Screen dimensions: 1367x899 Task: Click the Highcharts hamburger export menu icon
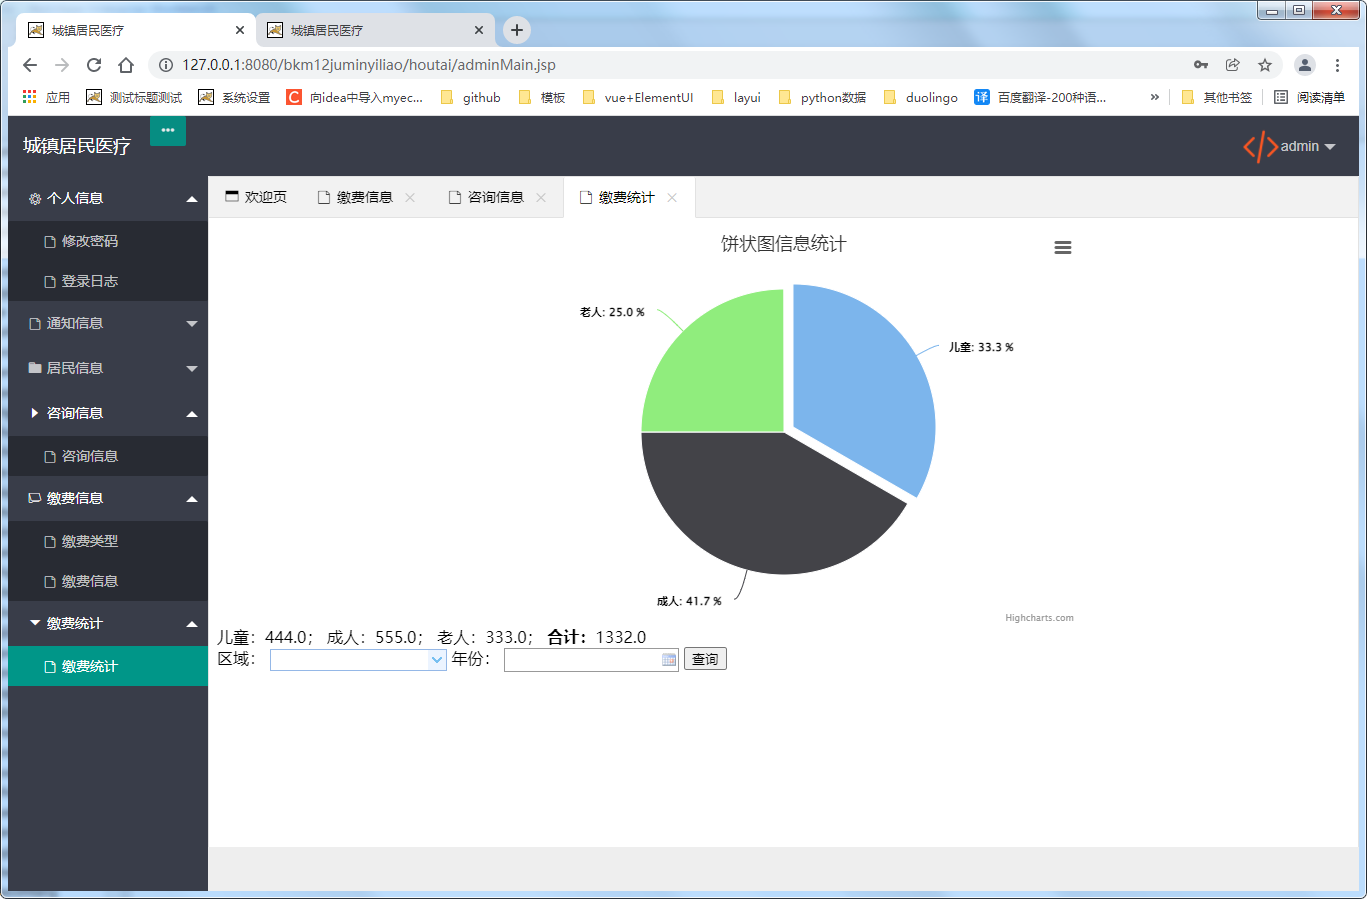(1063, 247)
